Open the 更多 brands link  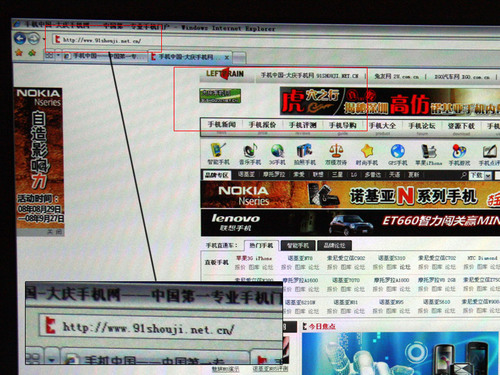(x=413, y=175)
